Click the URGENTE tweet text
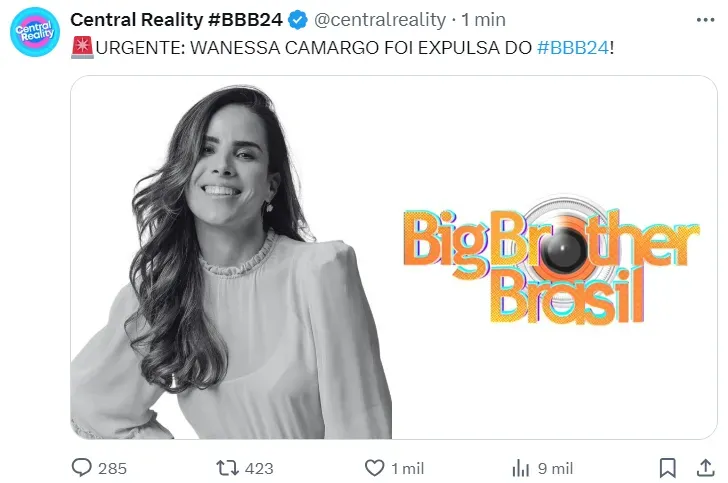Viewport: 728px width, 483px height. 343,47
